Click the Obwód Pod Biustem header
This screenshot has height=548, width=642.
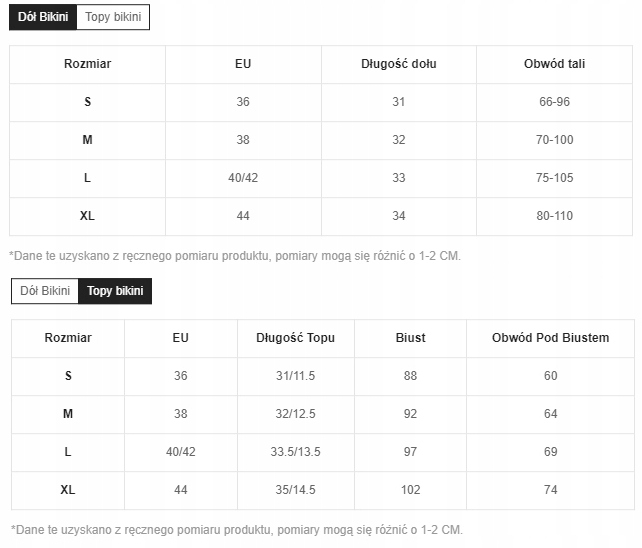tap(550, 338)
